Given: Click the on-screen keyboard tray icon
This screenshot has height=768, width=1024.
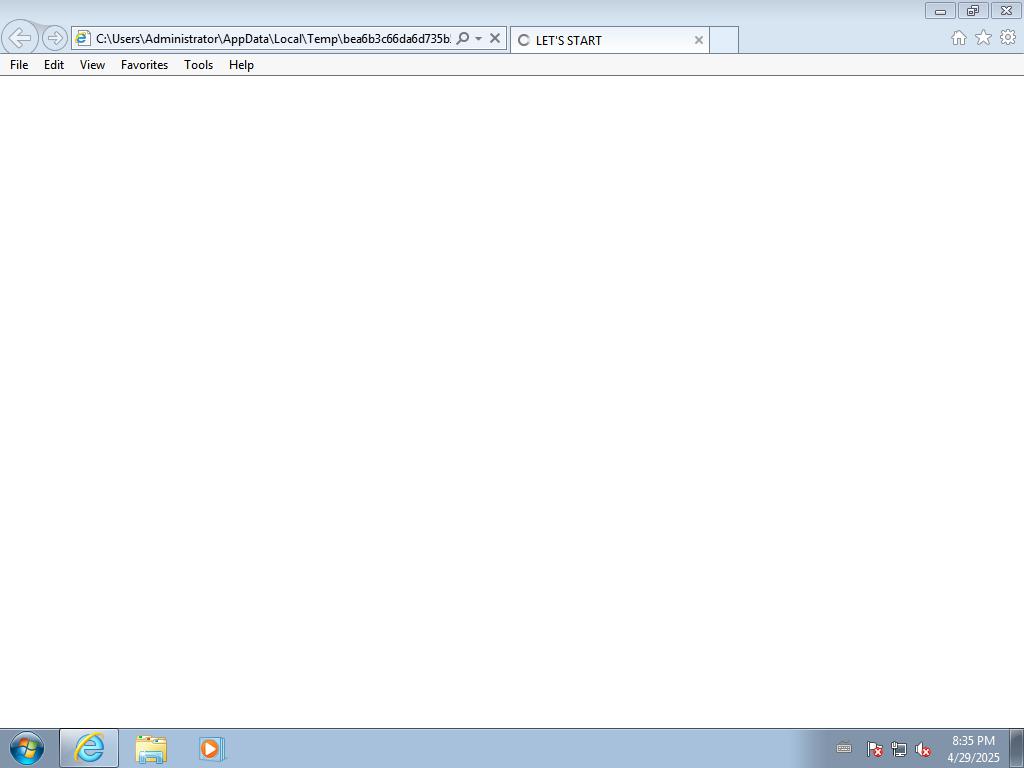Looking at the screenshot, I should coord(844,748).
